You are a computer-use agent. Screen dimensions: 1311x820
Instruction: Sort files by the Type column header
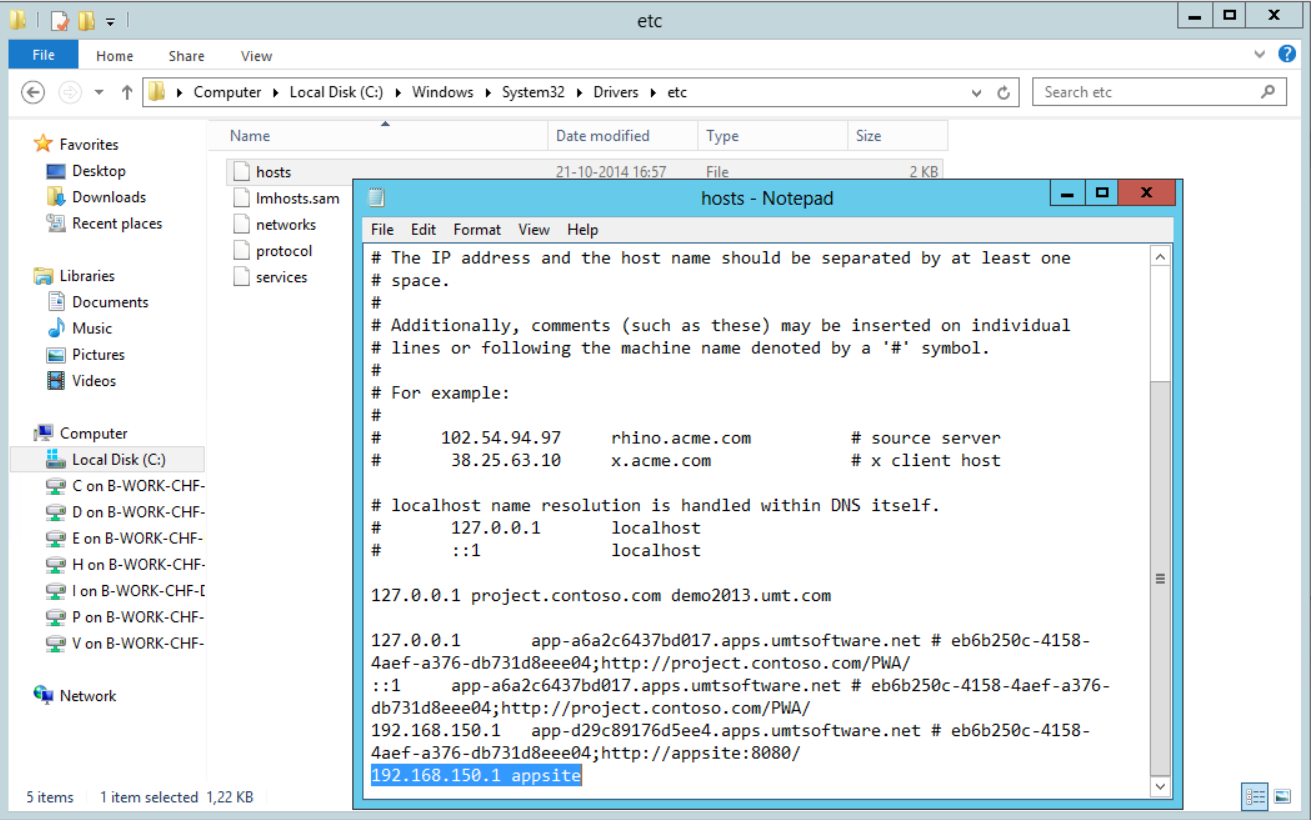[x=772, y=136]
